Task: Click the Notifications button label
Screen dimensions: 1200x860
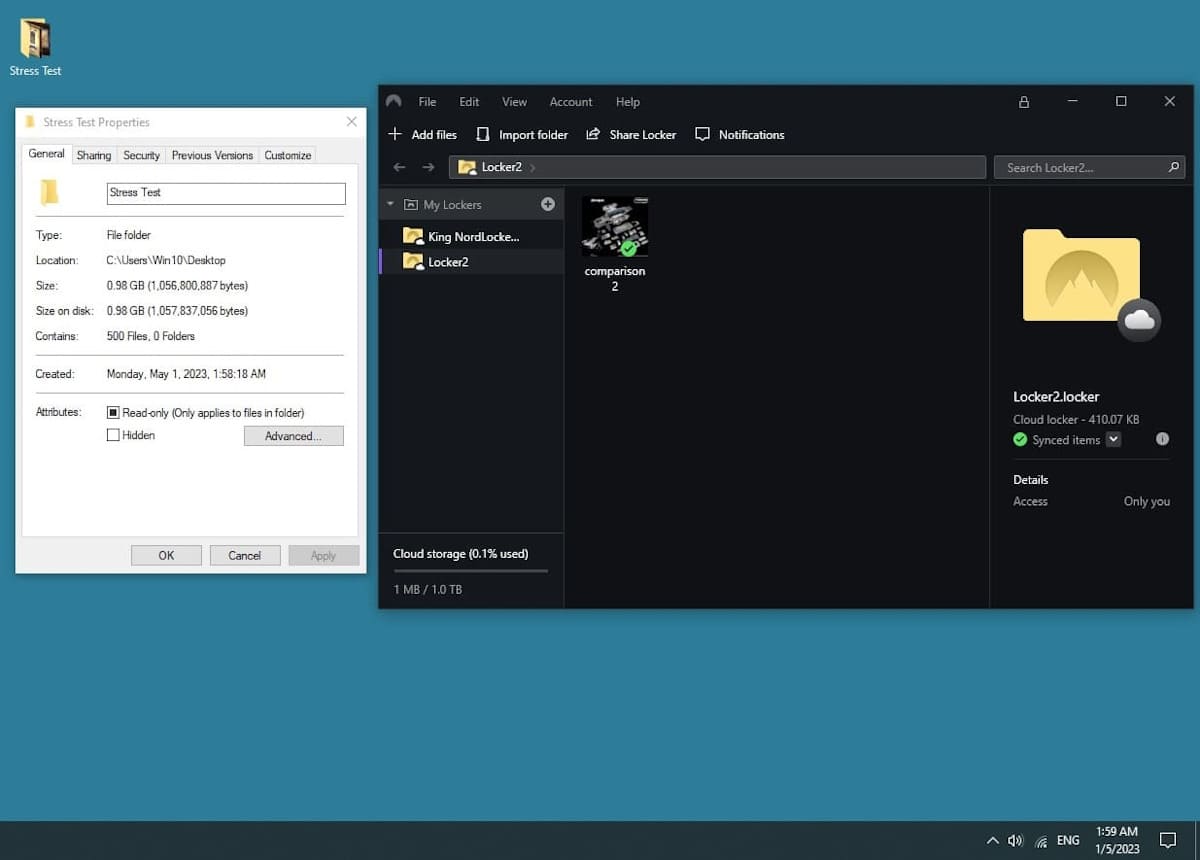Action: coord(752,135)
